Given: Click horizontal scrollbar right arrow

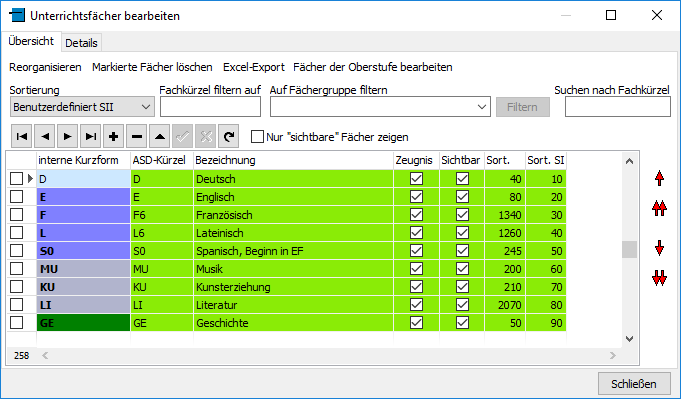Looking at the screenshot, I should [x=613, y=356].
